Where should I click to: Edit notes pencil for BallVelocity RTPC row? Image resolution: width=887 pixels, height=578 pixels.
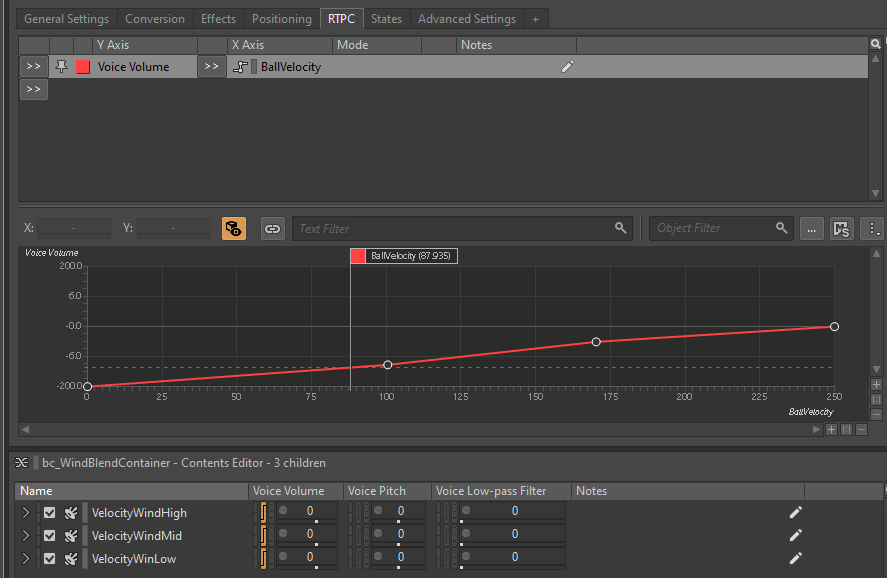coord(568,67)
